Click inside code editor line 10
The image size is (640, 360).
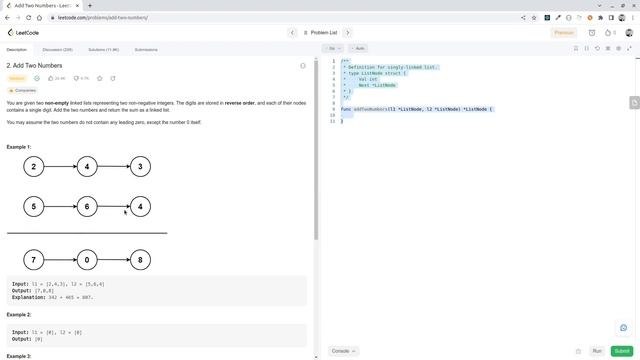(486, 115)
